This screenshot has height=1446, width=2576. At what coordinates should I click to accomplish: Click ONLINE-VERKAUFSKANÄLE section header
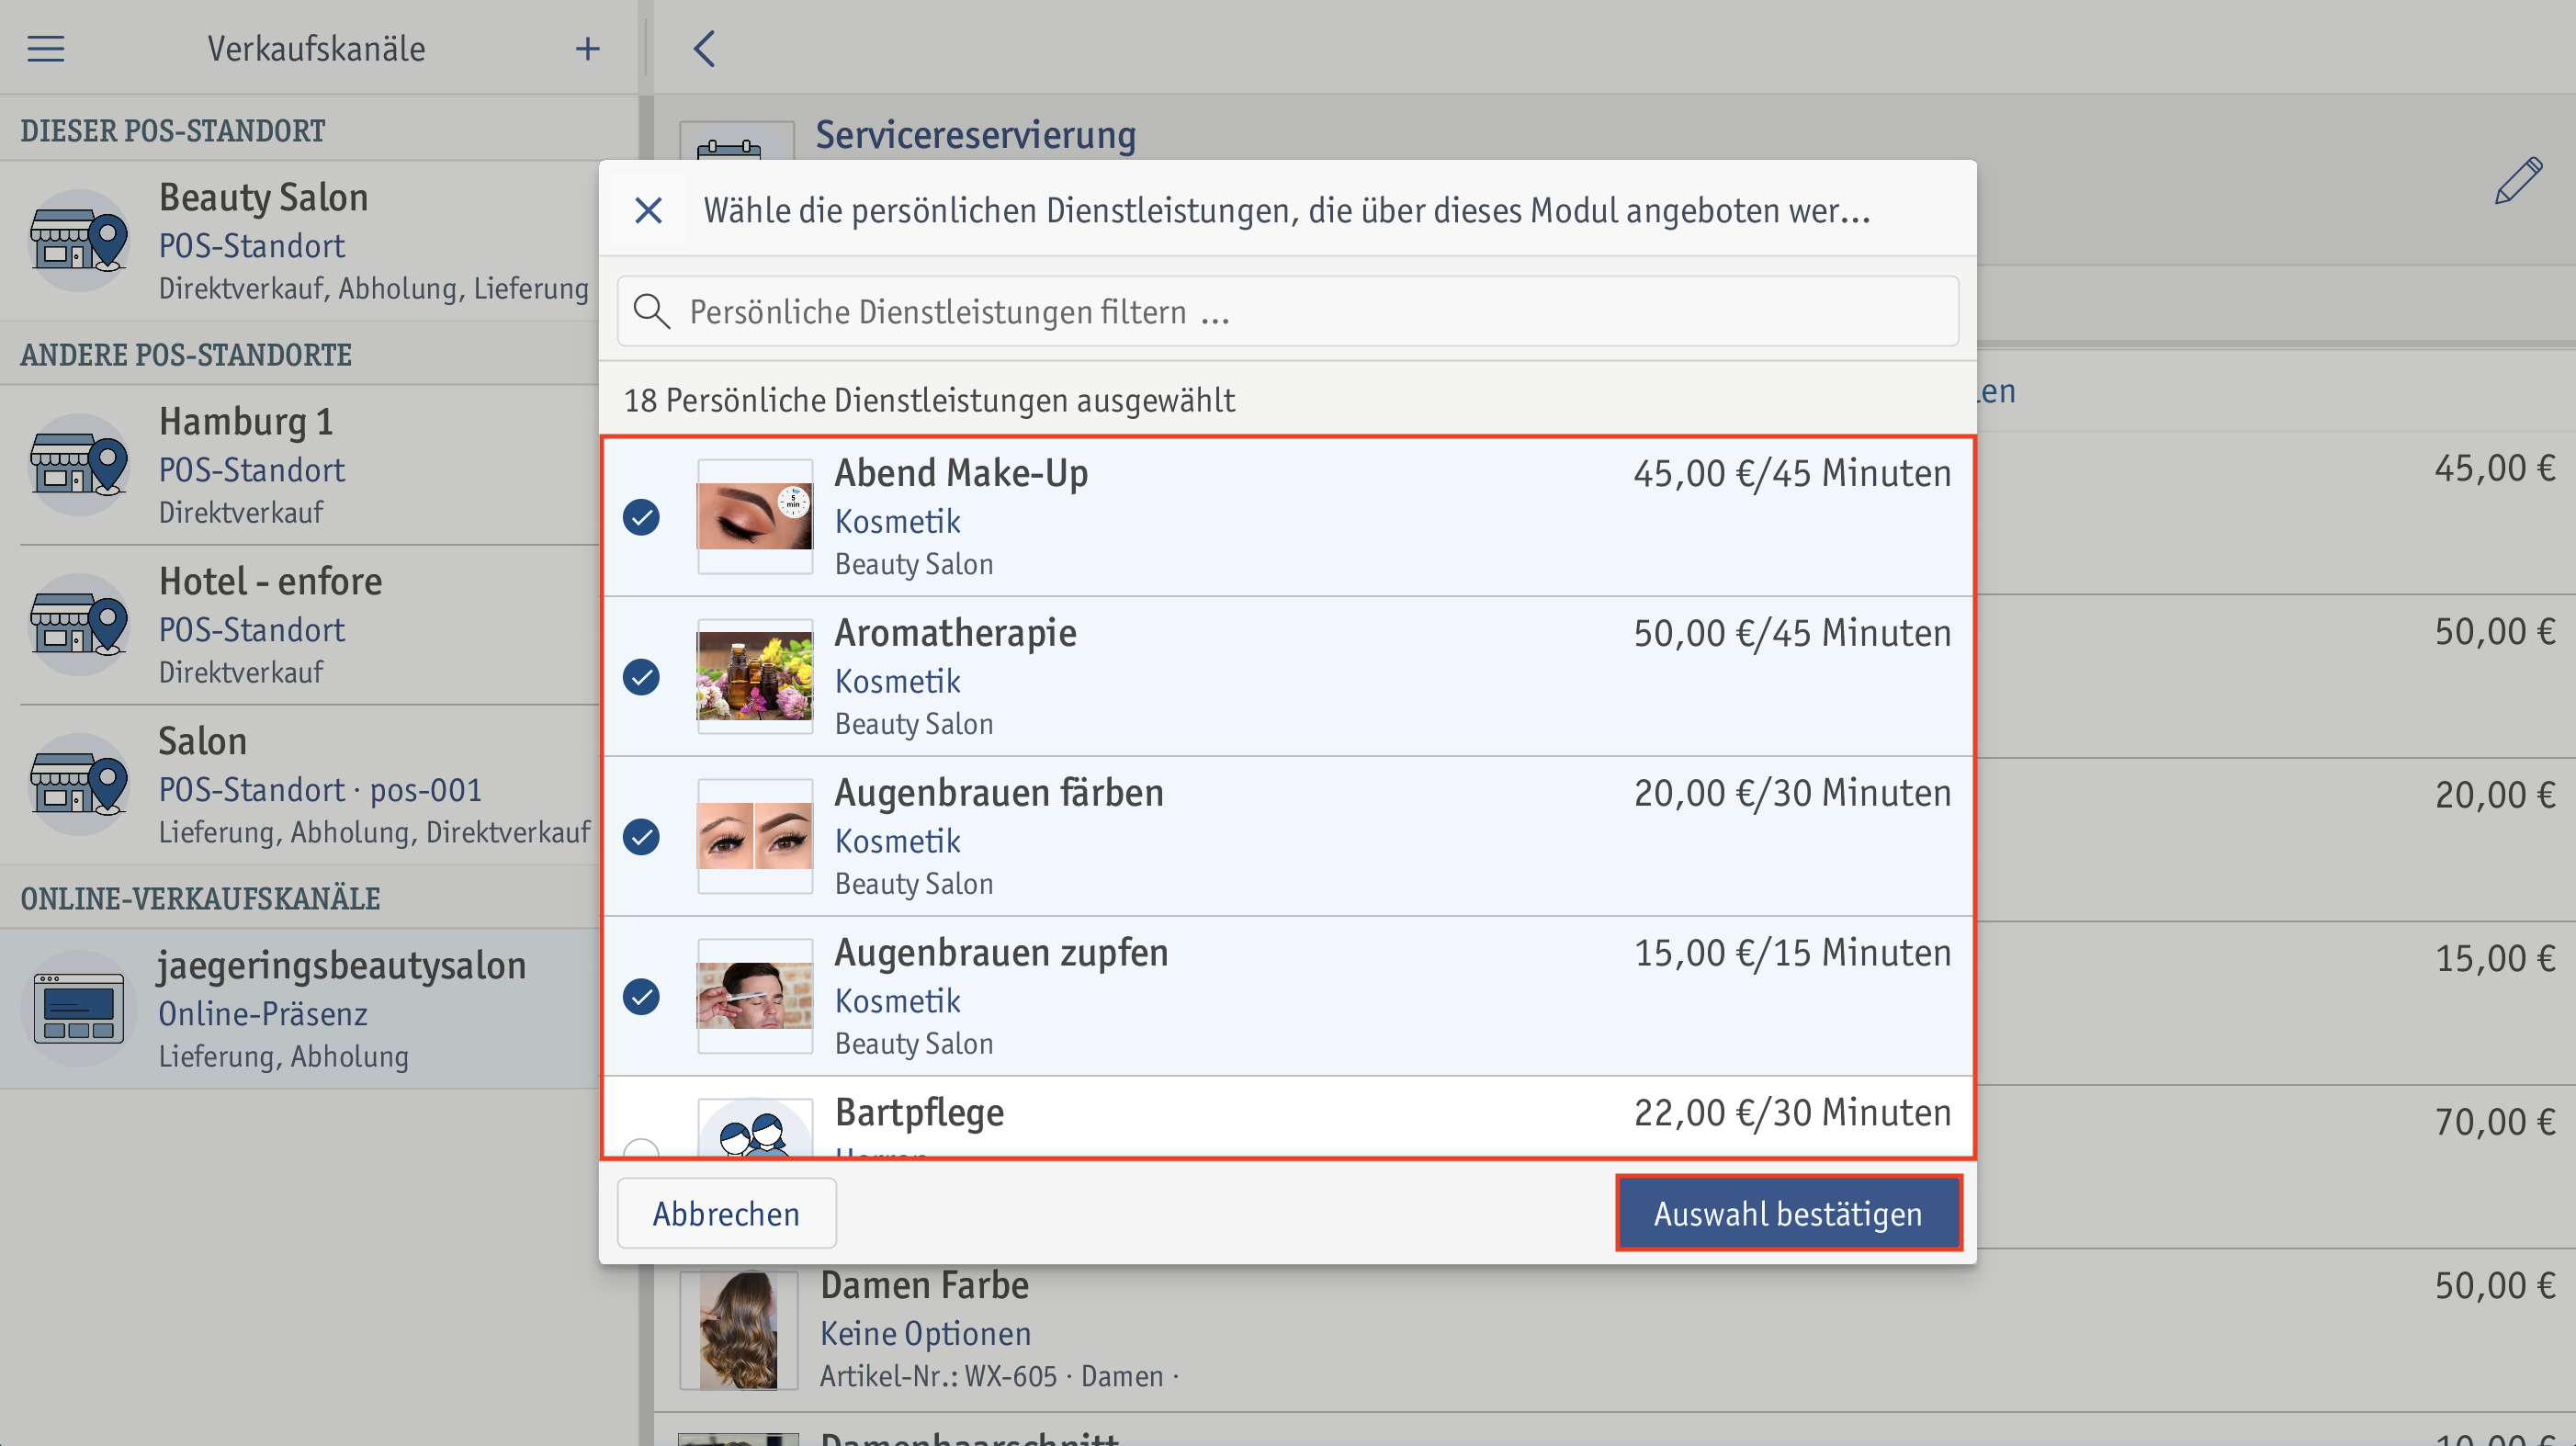[200, 899]
